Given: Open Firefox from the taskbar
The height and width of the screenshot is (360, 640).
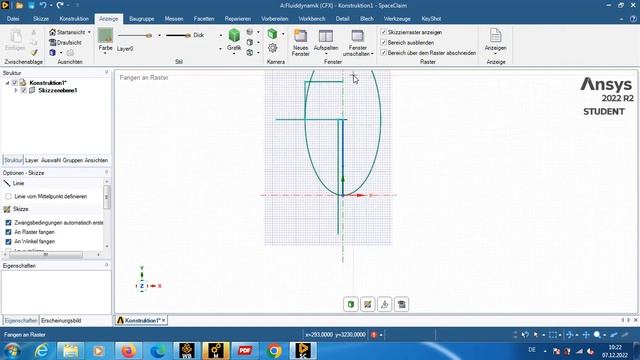Looking at the screenshot, I should click(x=129, y=351).
